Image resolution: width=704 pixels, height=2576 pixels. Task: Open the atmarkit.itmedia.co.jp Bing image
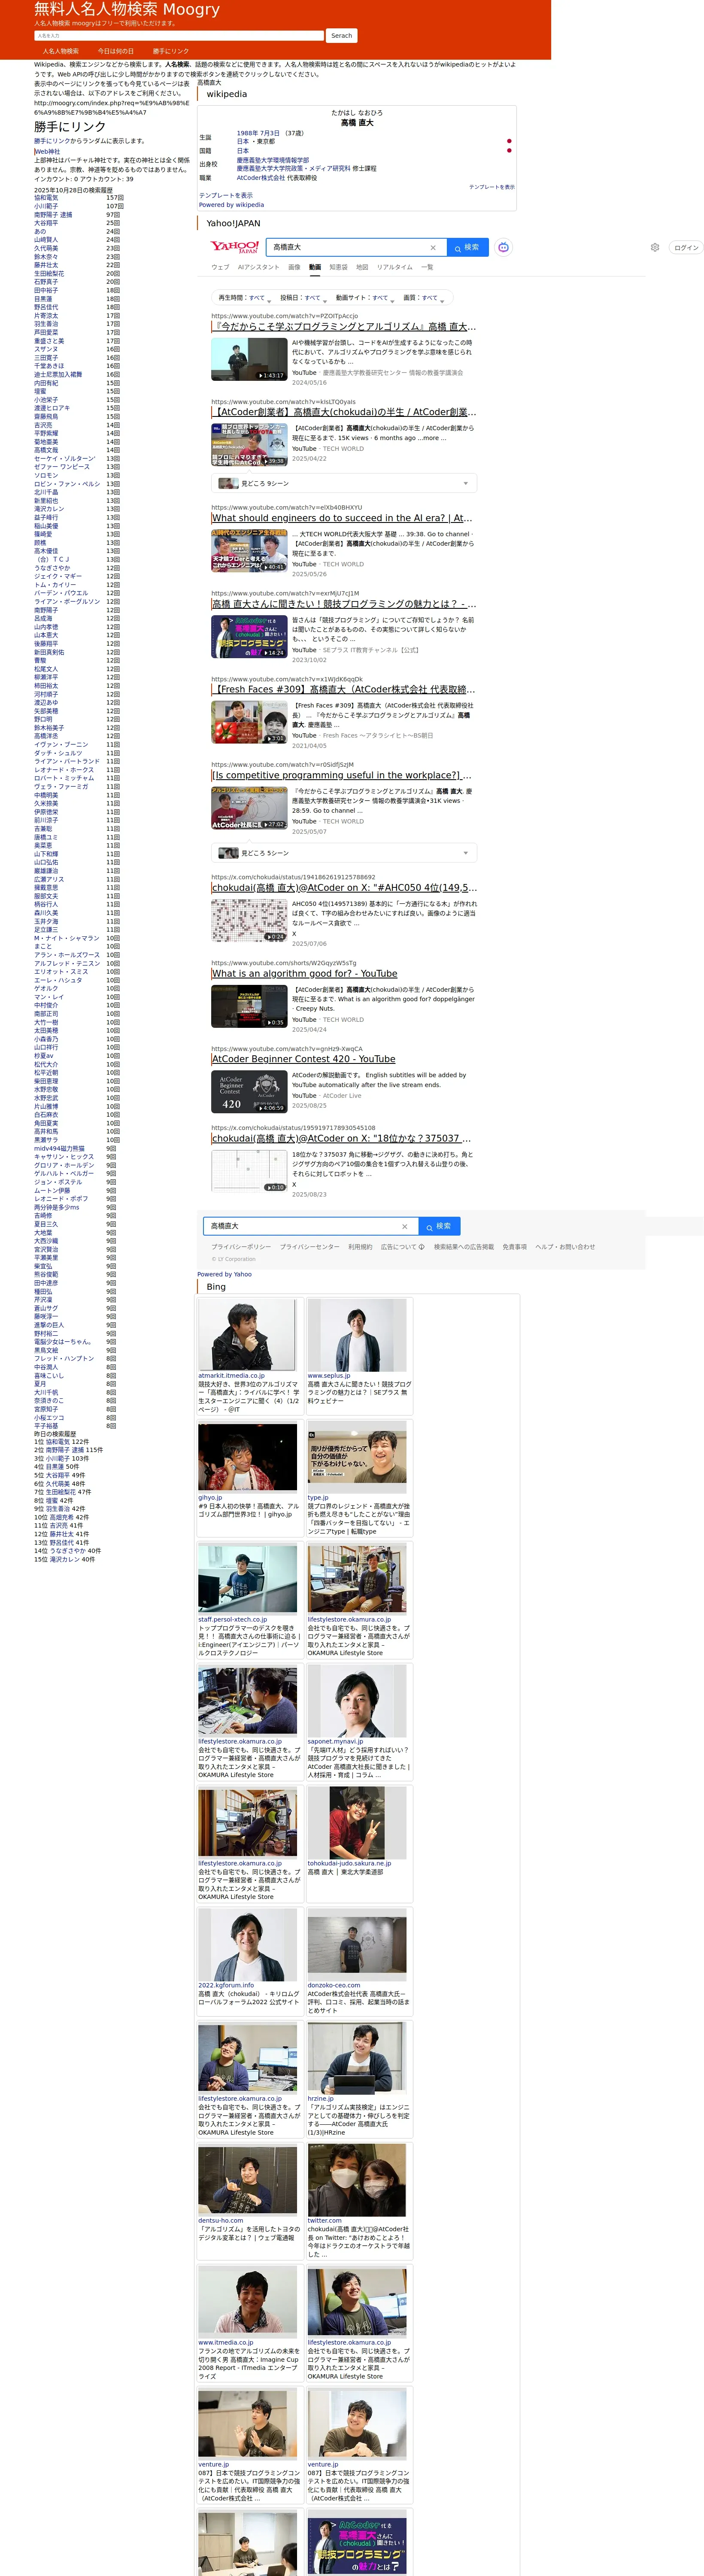click(x=247, y=1335)
